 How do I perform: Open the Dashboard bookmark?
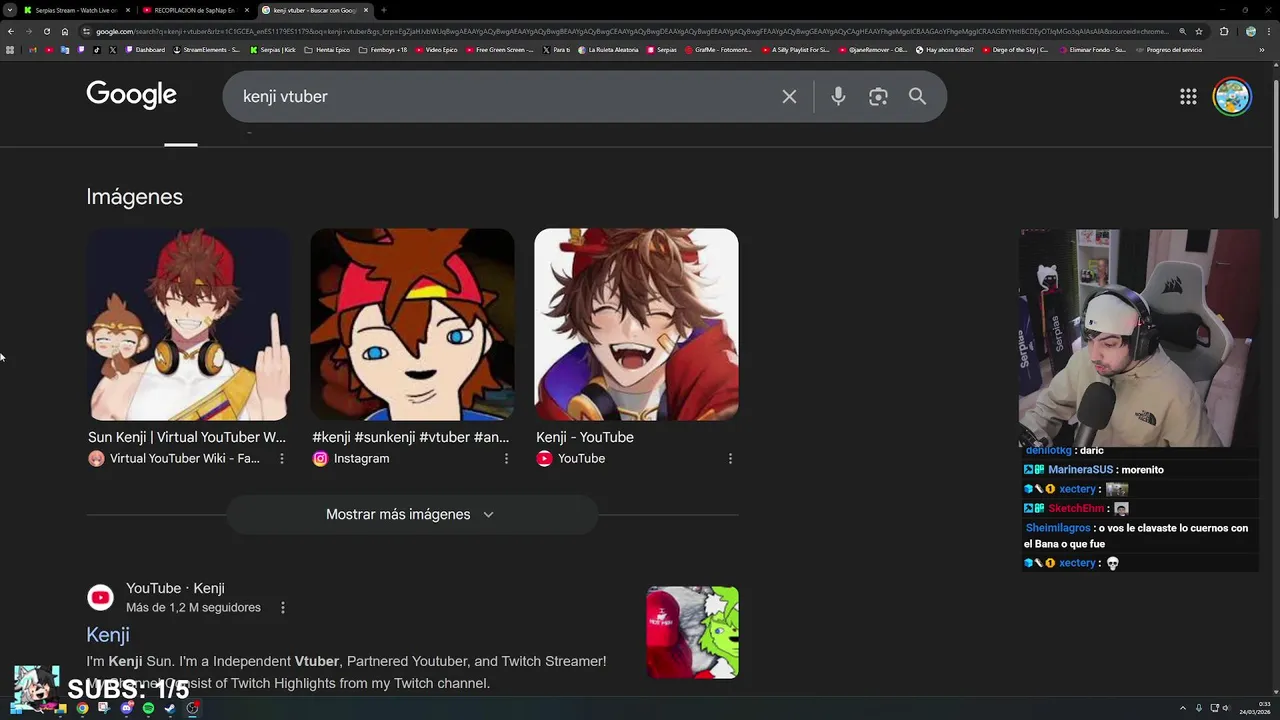pyautogui.click(x=145, y=49)
